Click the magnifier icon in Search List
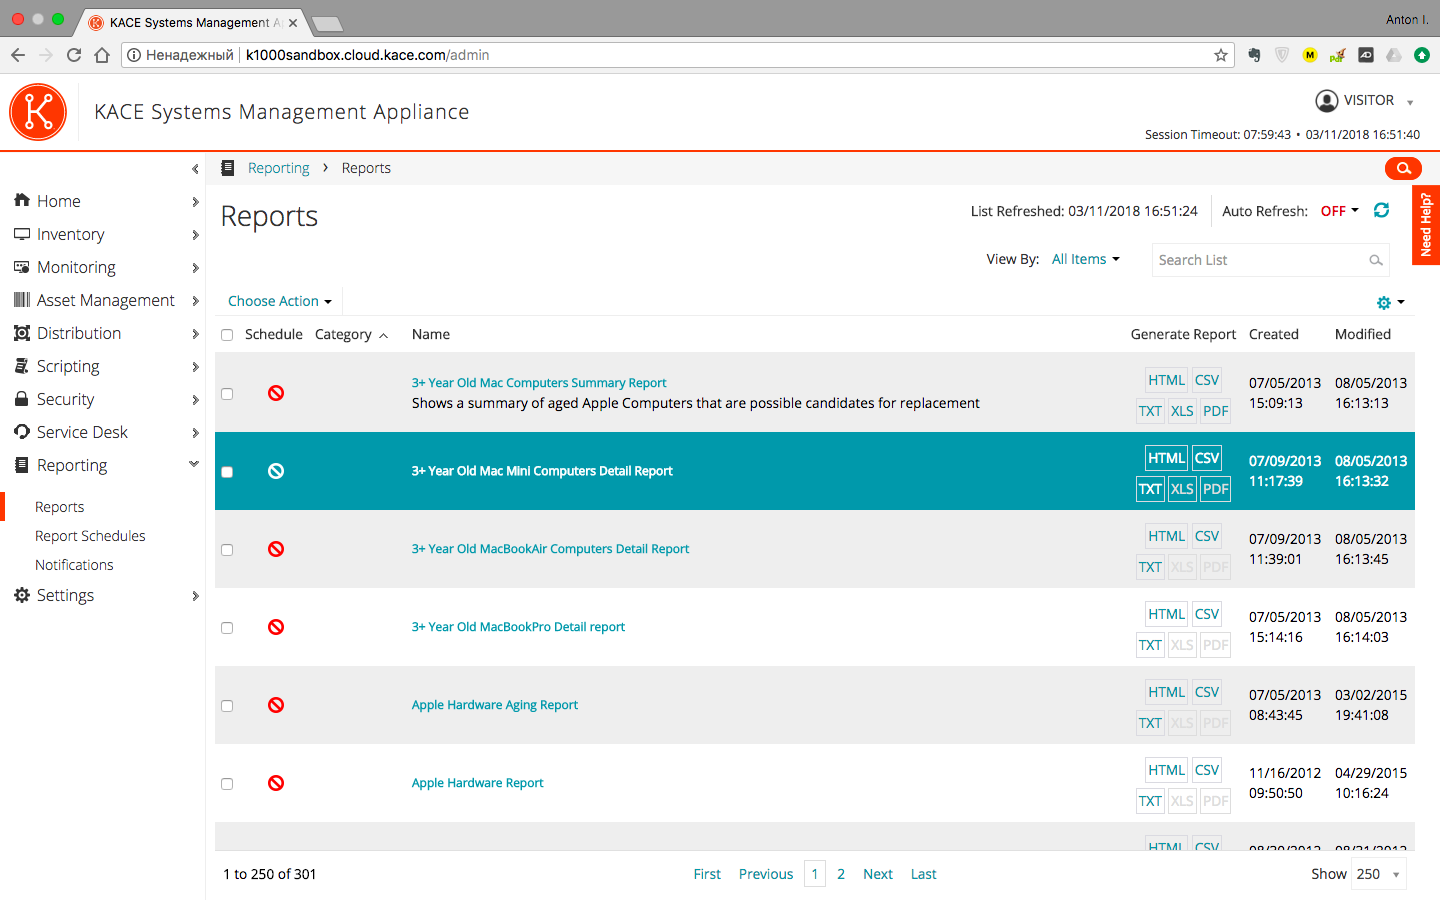 click(x=1376, y=260)
